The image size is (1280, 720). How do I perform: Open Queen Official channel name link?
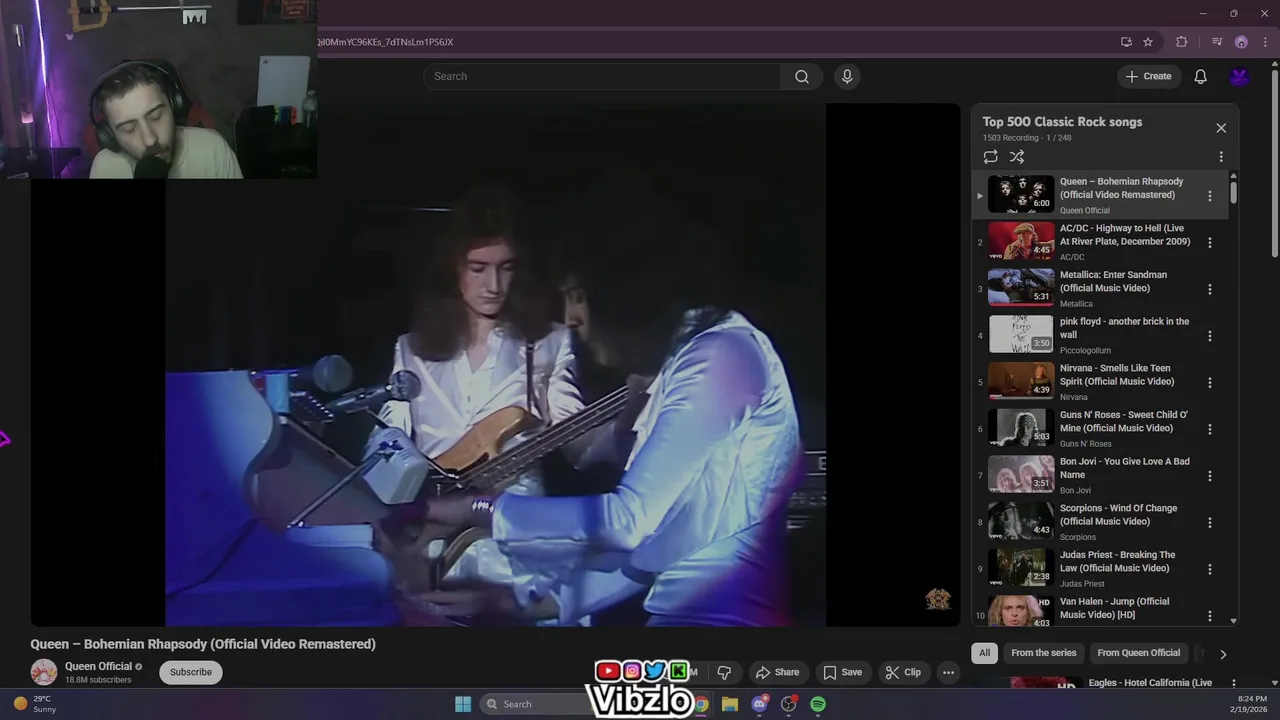point(98,666)
